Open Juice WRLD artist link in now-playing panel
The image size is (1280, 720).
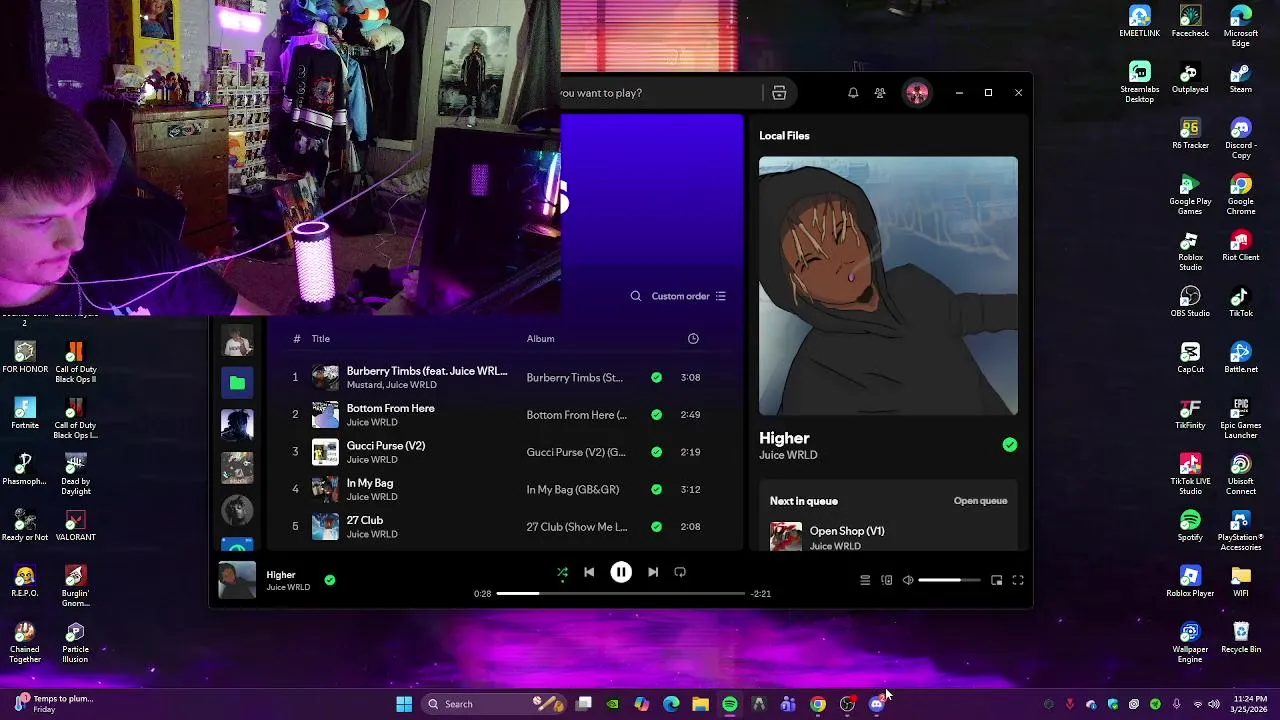click(788, 455)
